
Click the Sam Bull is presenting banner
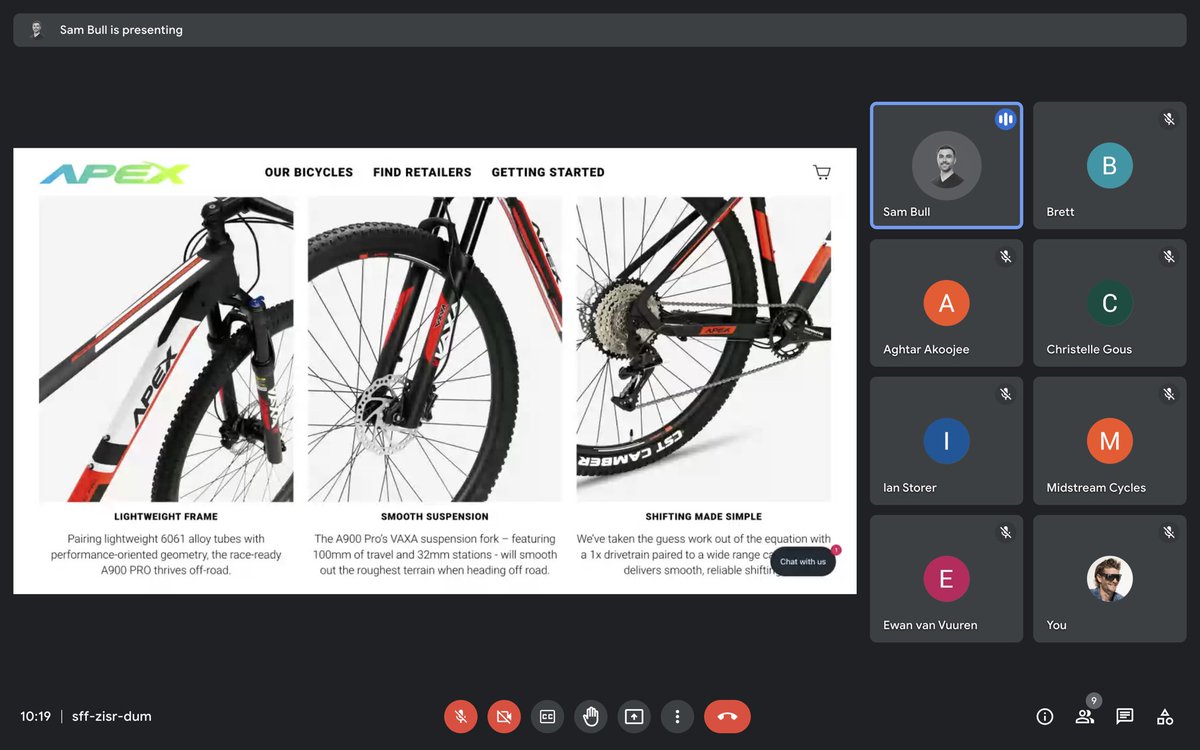click(600, 30)
